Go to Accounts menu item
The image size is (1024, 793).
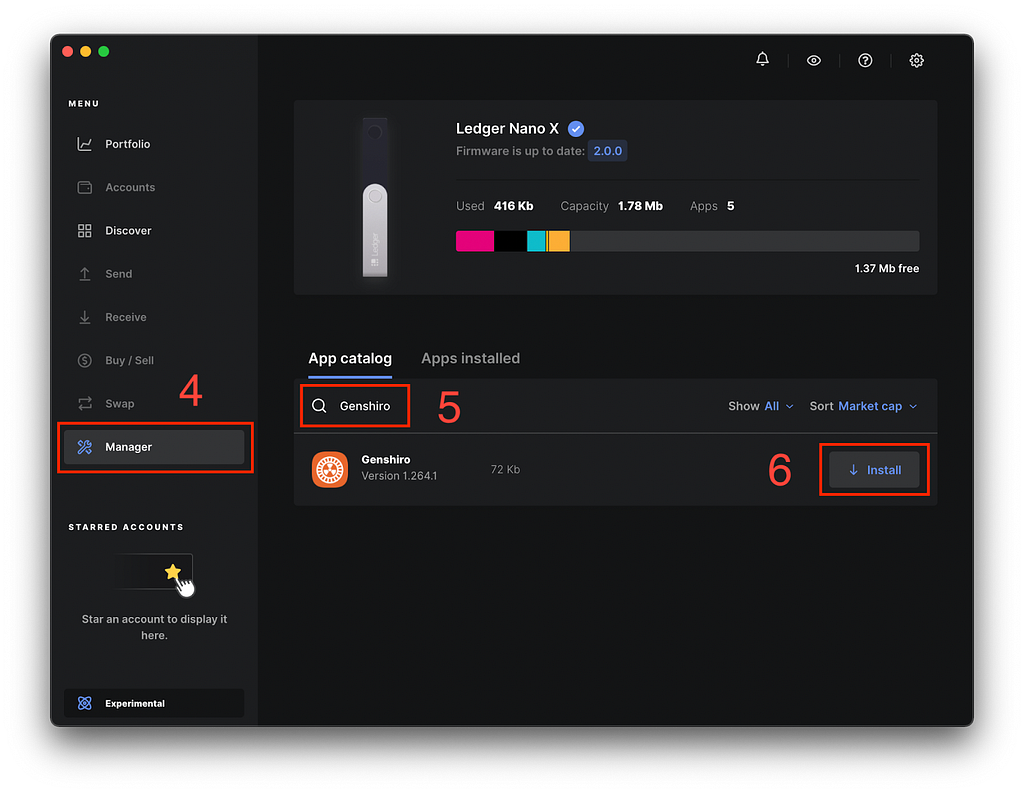(153, 187)
